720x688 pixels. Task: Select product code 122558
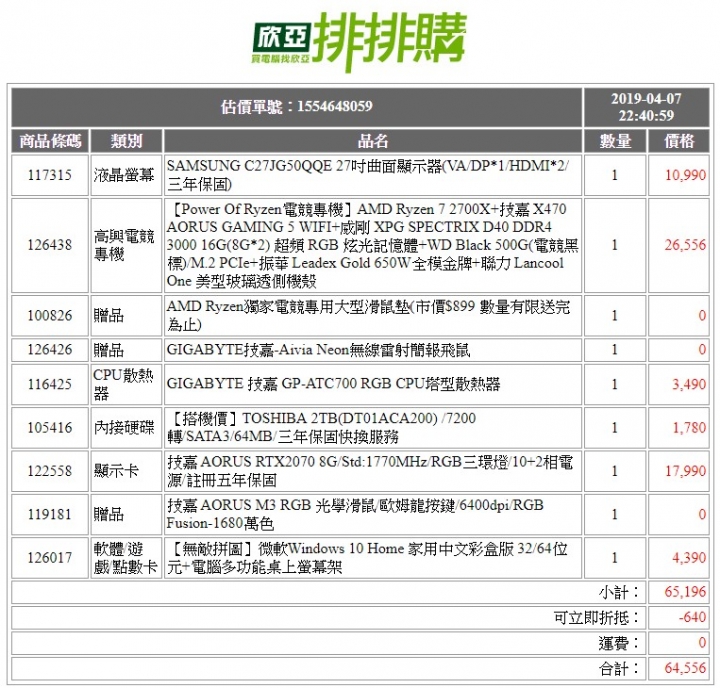[50, 471]
